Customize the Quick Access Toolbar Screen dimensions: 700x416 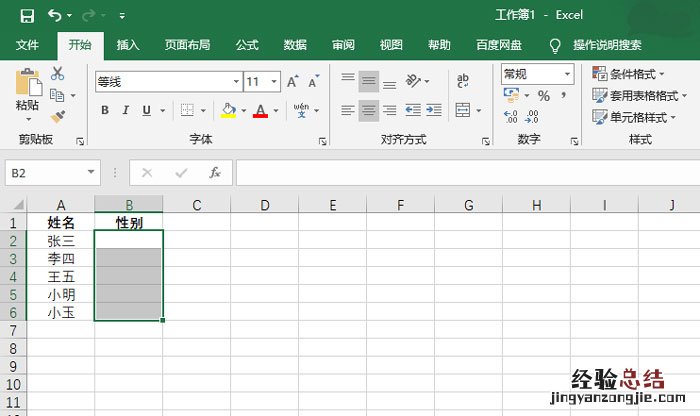pos(122,16)
